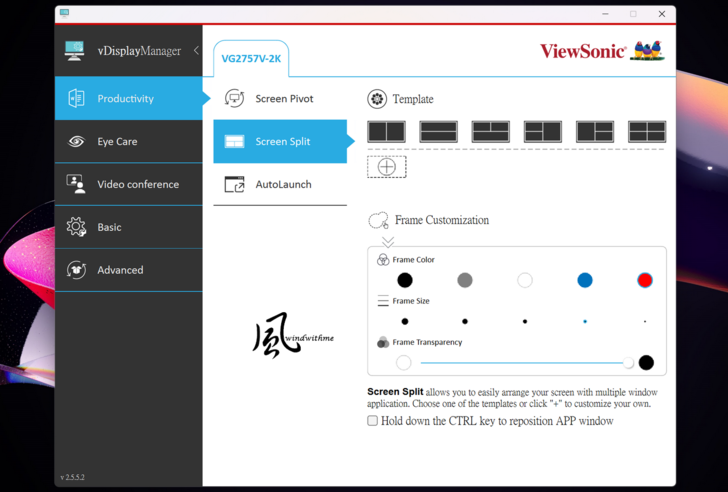This screenshot has width=728, height=492.
Task: Click the Basic gear icon
Action: 76,227
